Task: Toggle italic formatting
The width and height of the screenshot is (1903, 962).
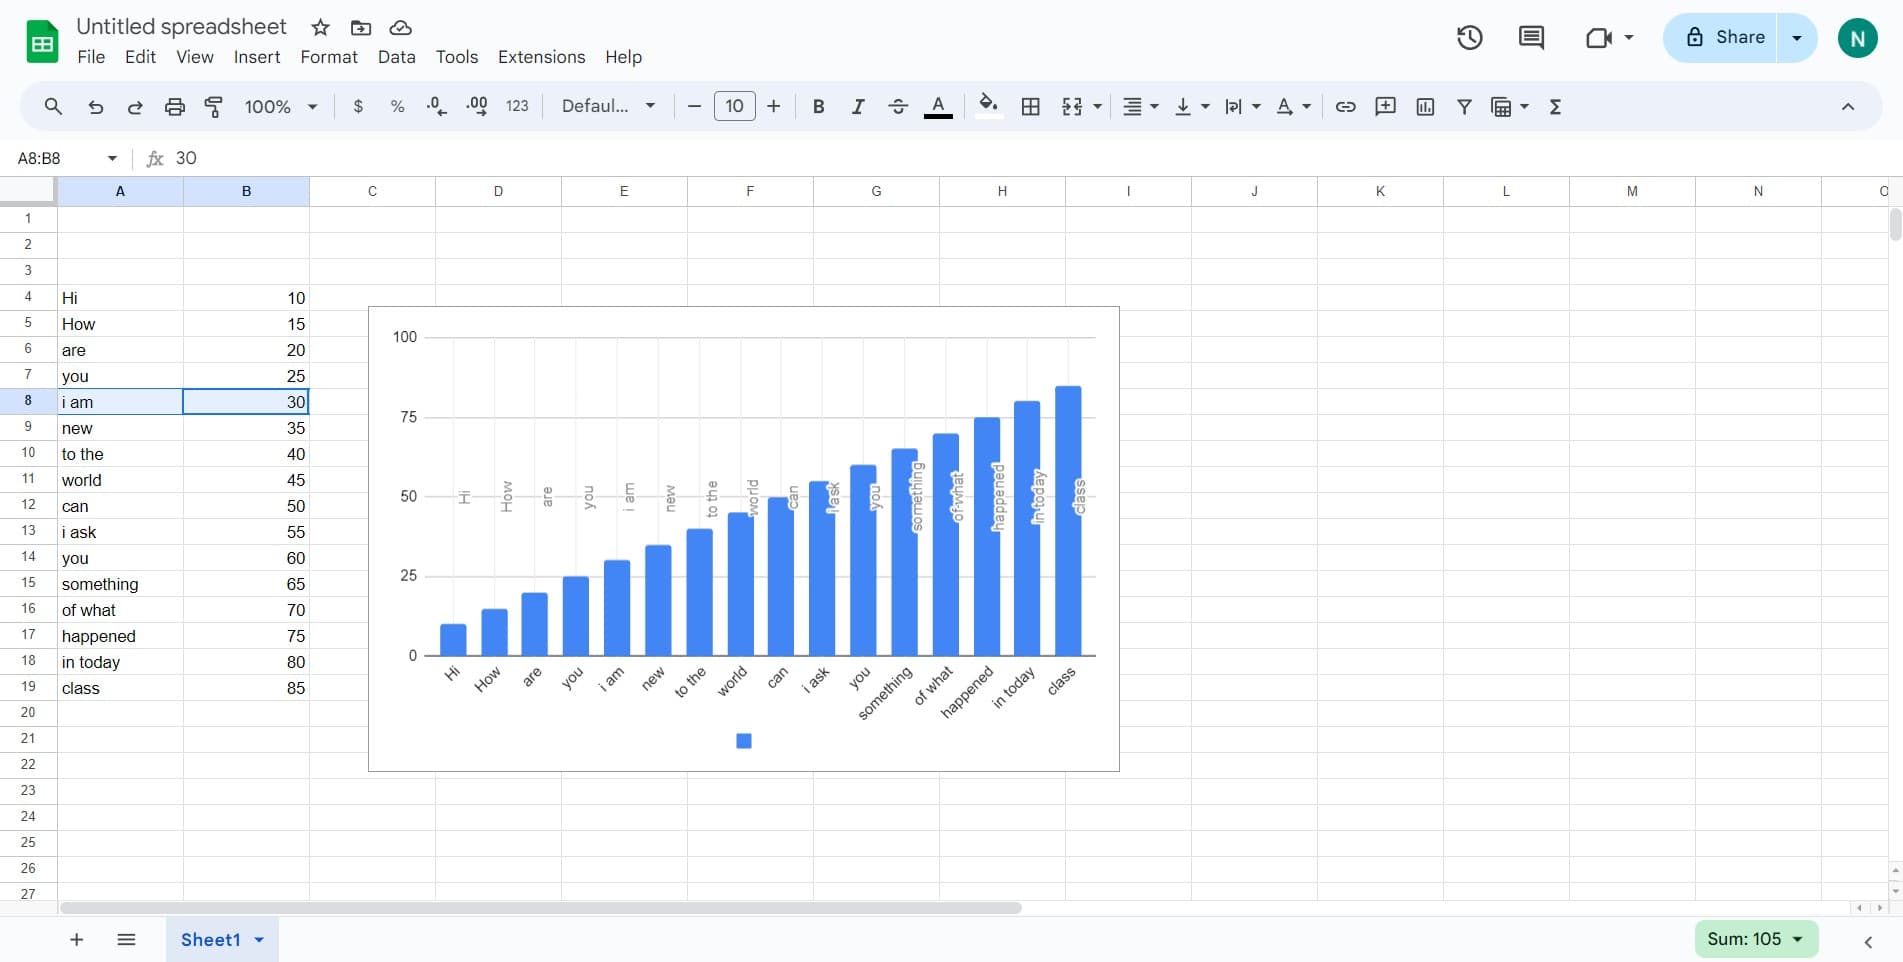Action: (857, 106)
